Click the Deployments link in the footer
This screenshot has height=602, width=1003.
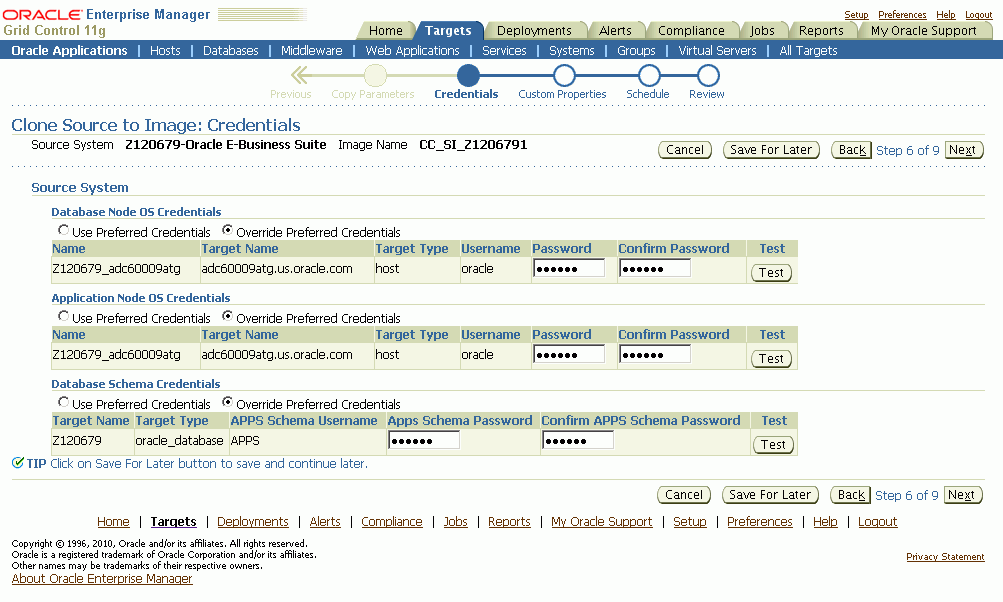pos(253,521)
